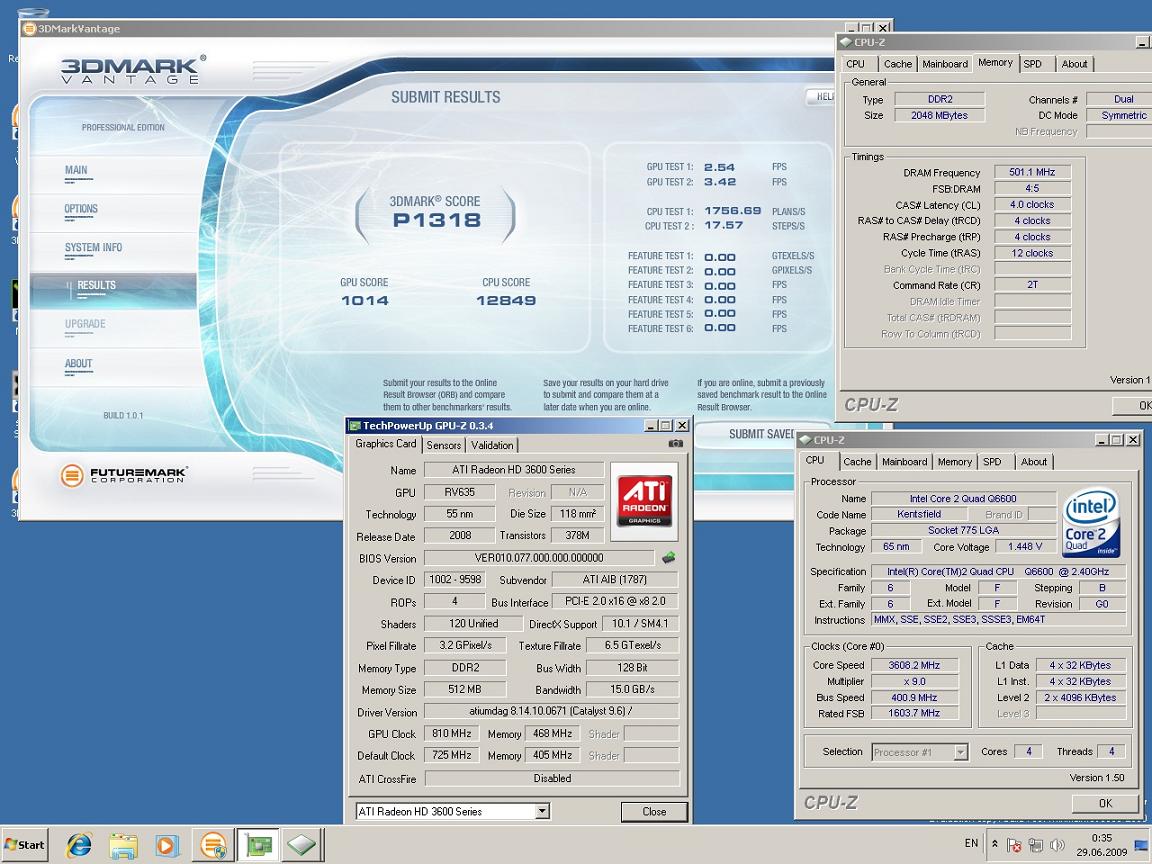Open About section in 3DMark Vantage
The height and width of the screenshot is (864, 1152).
point(78,364)
